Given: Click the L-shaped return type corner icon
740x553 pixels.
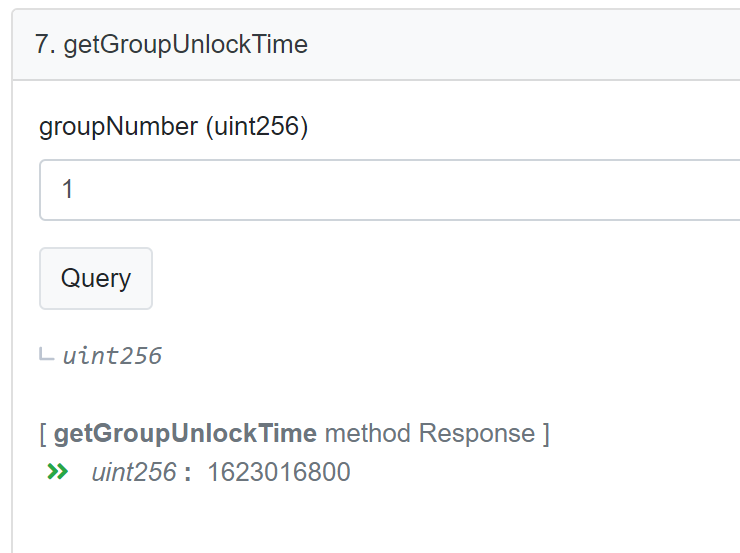Looking at the screenshot, I should [x=46, y=354].
